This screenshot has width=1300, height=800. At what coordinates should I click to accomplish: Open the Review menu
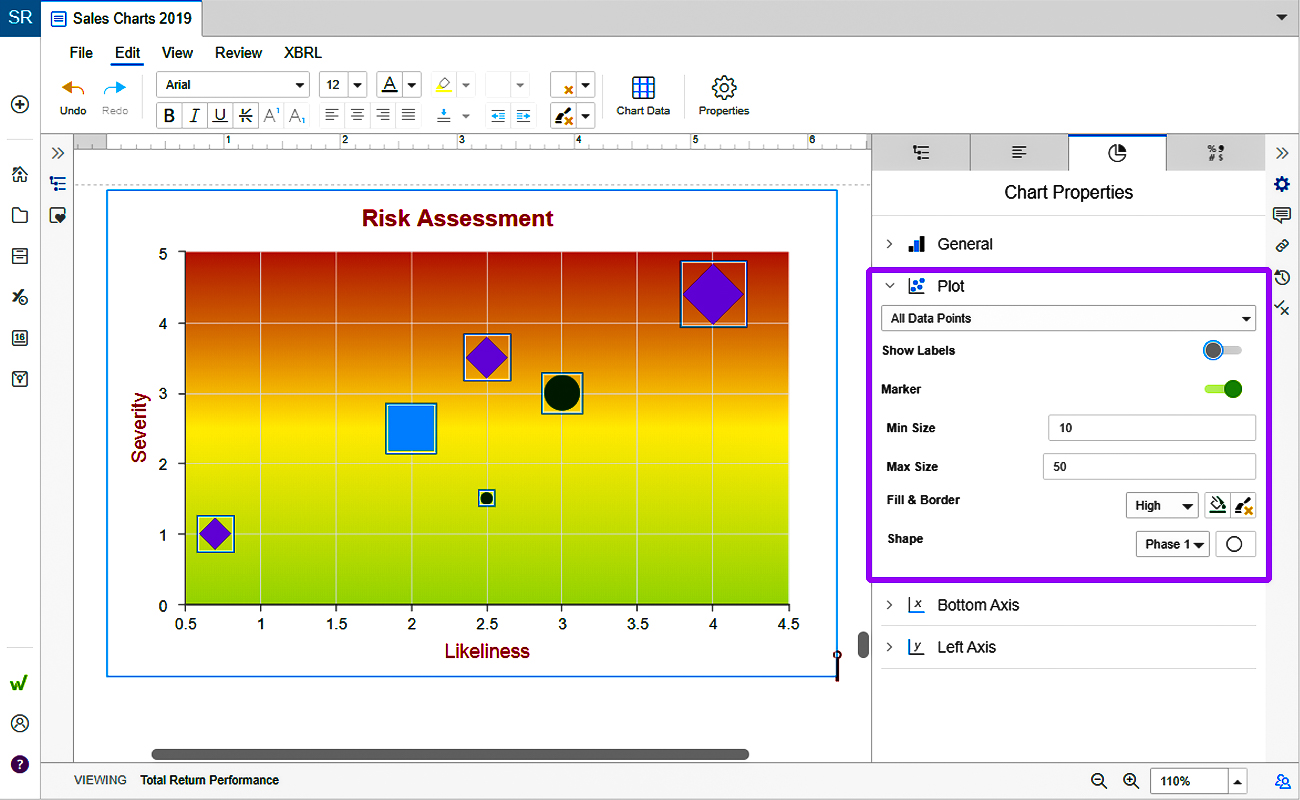[x=238, y=53]
